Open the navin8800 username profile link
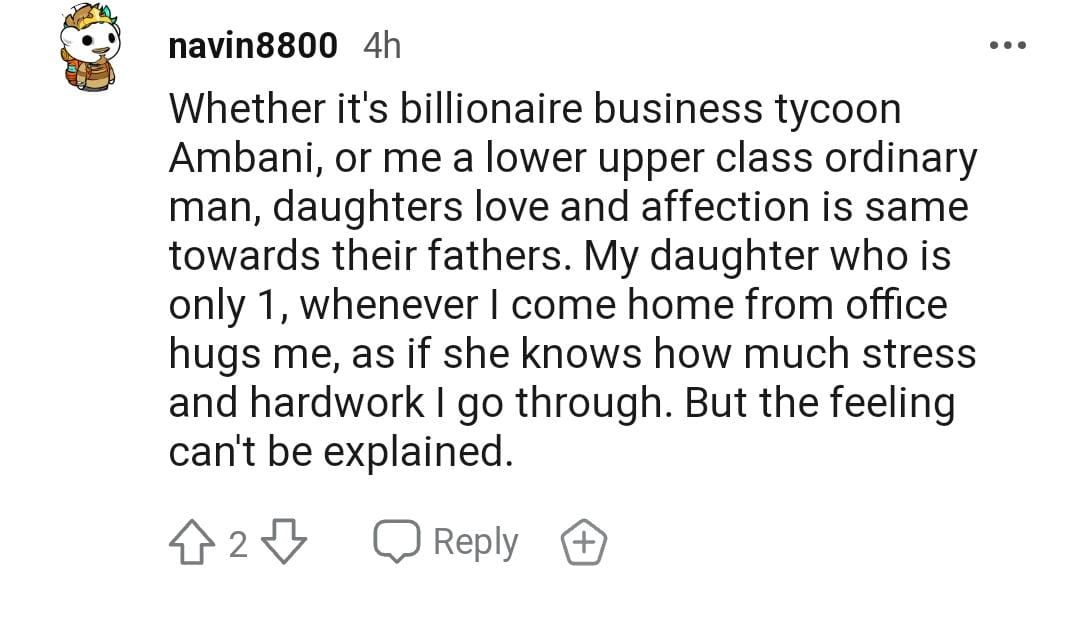 tap(254, 46)
